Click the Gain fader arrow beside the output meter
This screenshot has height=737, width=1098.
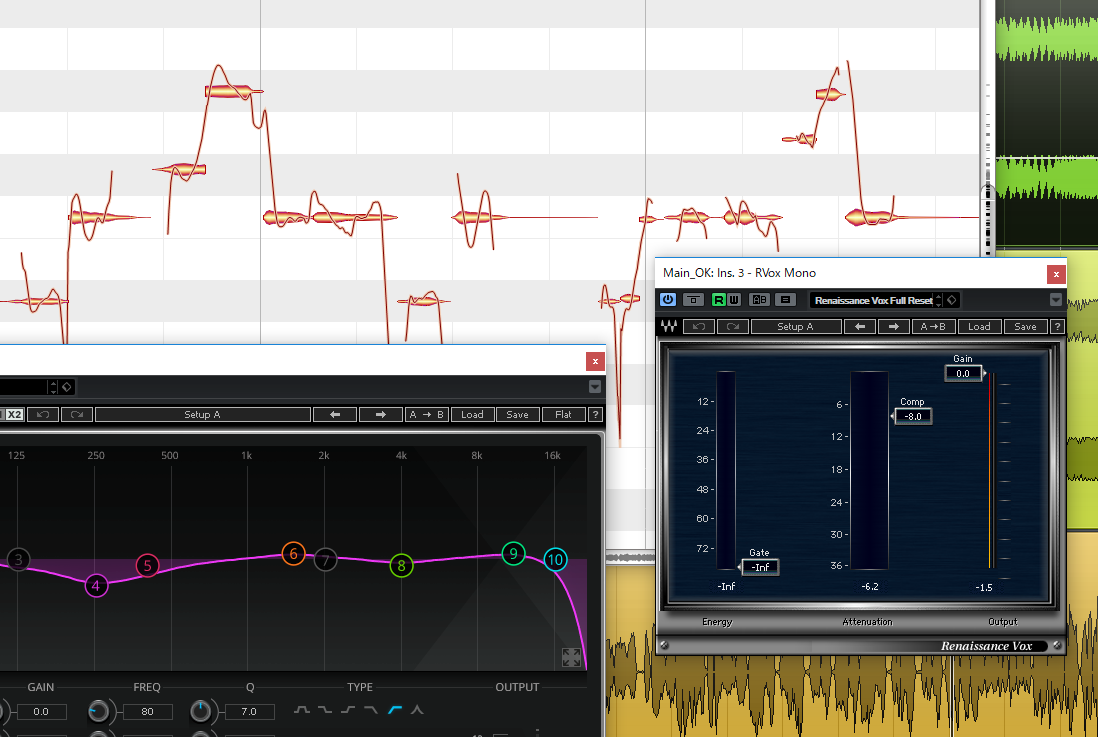pyautogui.click(x=985, y=374)
